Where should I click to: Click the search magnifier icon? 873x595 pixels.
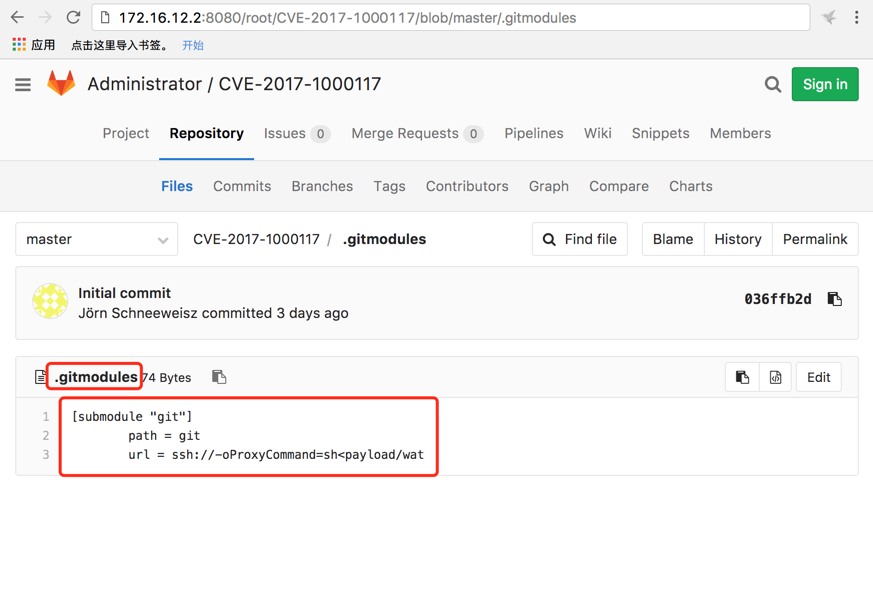[x=772, y=85]
